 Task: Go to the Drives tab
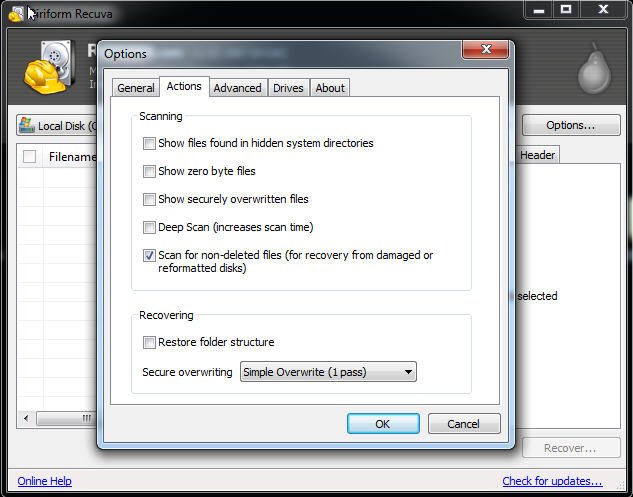[x=288, y=88]
